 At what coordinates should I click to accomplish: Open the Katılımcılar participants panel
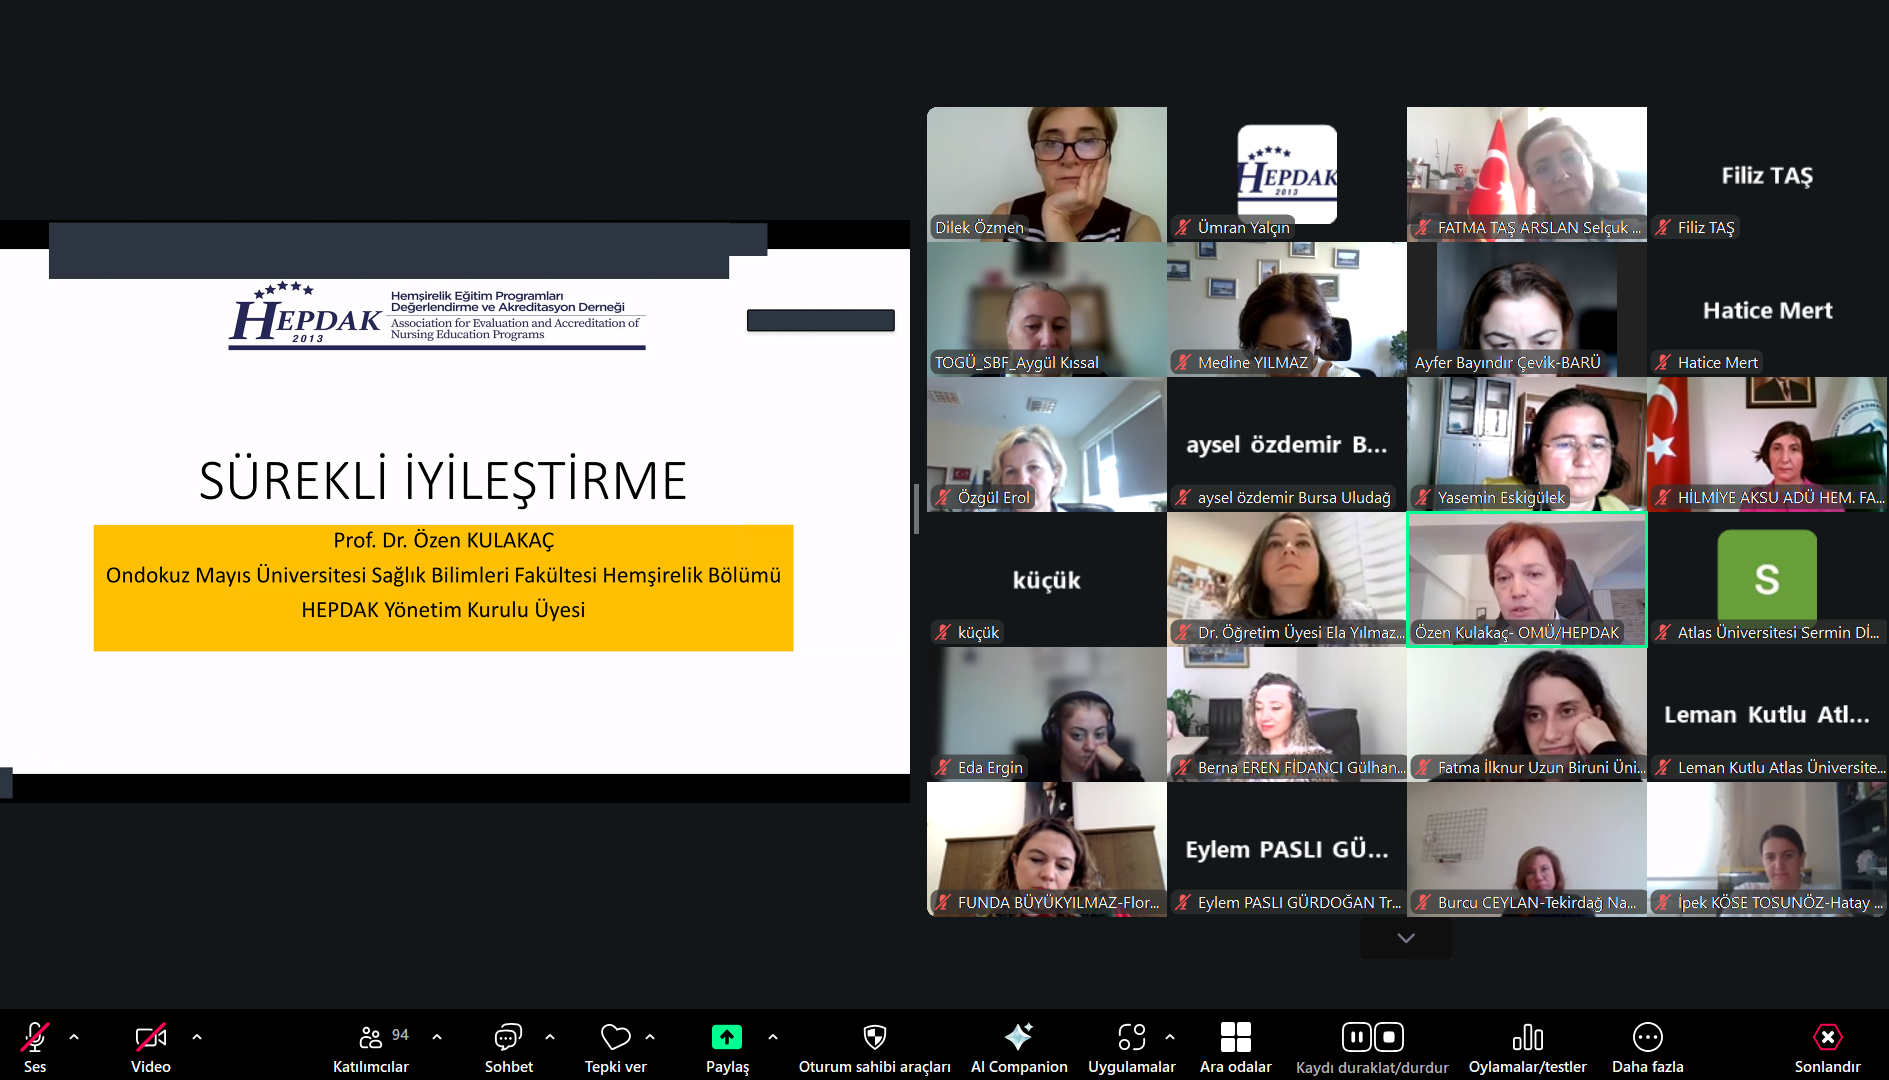click(371, 1045)
